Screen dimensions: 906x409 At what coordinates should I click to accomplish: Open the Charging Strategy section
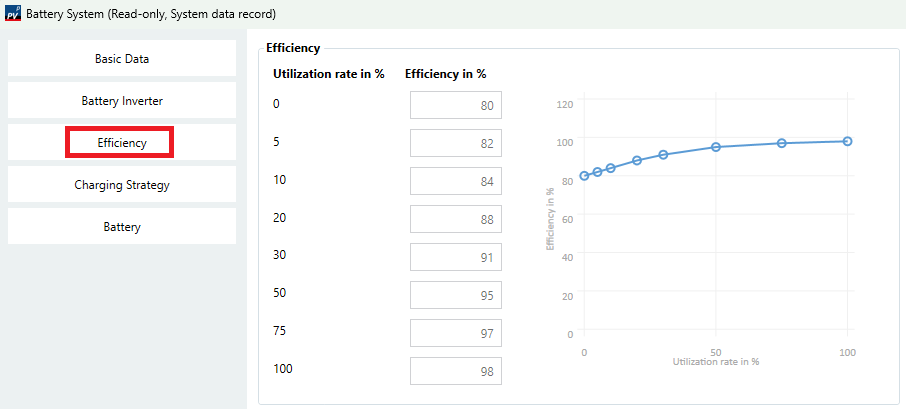[x=122, y=185]
